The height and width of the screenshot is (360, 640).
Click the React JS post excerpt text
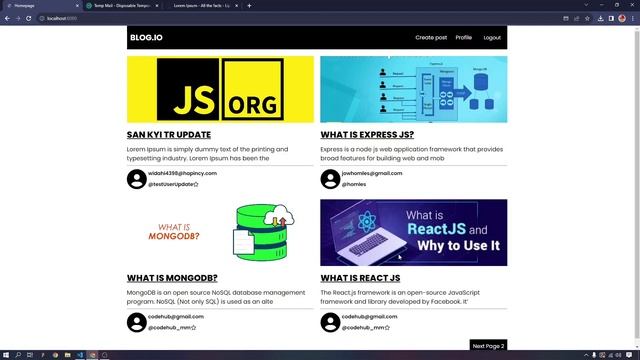tap(400, 297)
